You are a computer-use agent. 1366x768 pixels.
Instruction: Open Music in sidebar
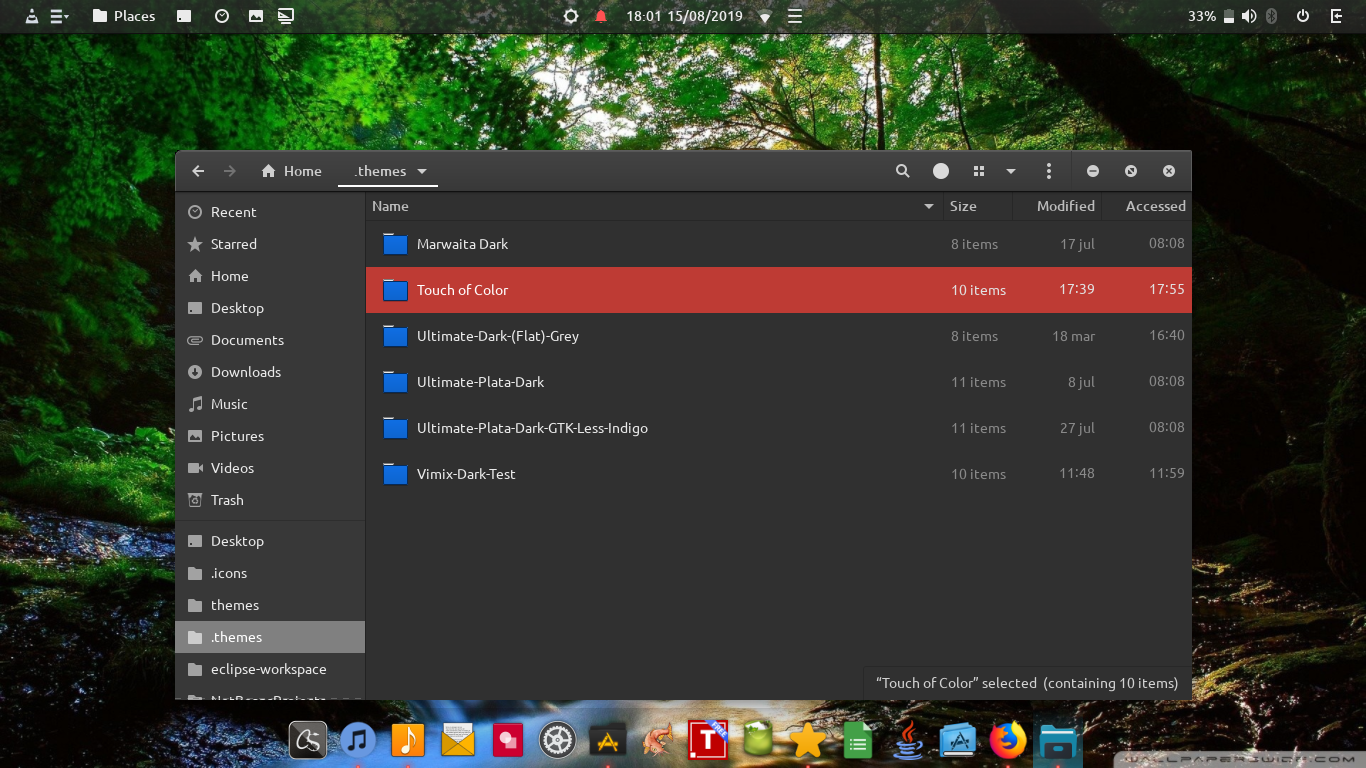click(270, 404)
